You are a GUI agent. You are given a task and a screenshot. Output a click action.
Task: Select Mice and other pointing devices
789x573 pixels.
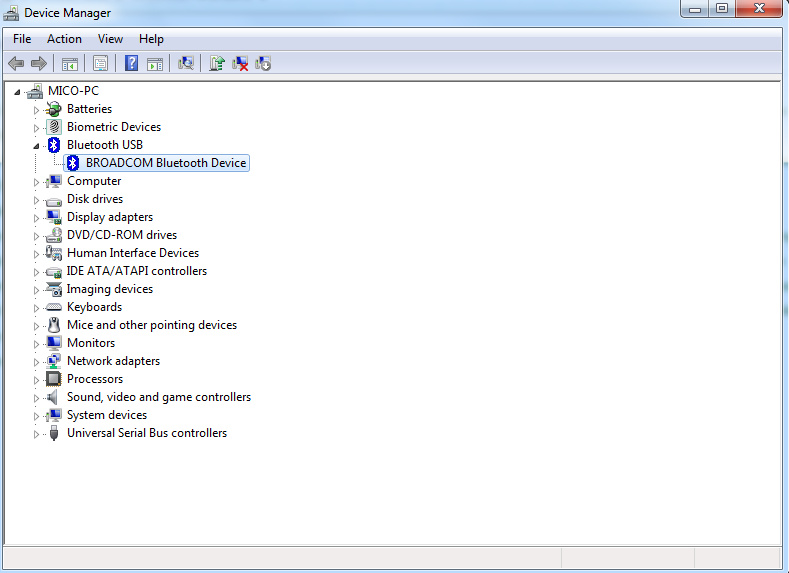pos(151,325)
